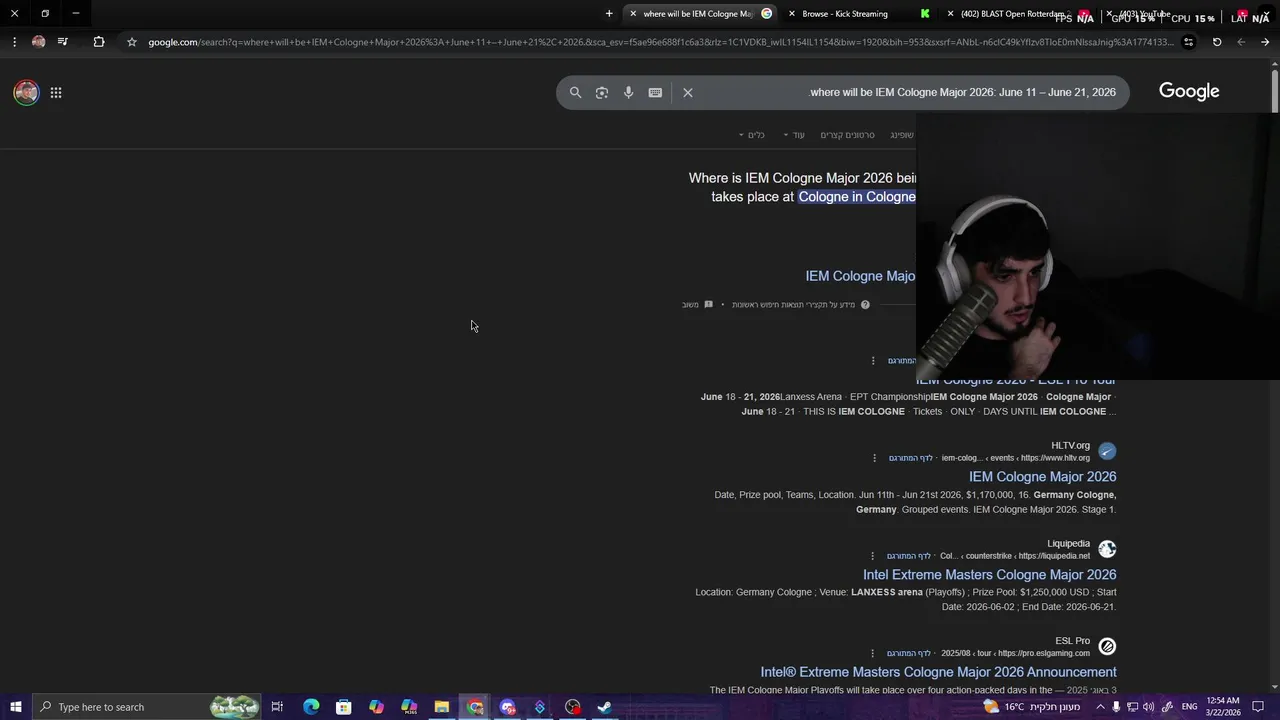
Task: Open HLTV.org site favicon
Action: (1107, 452)
